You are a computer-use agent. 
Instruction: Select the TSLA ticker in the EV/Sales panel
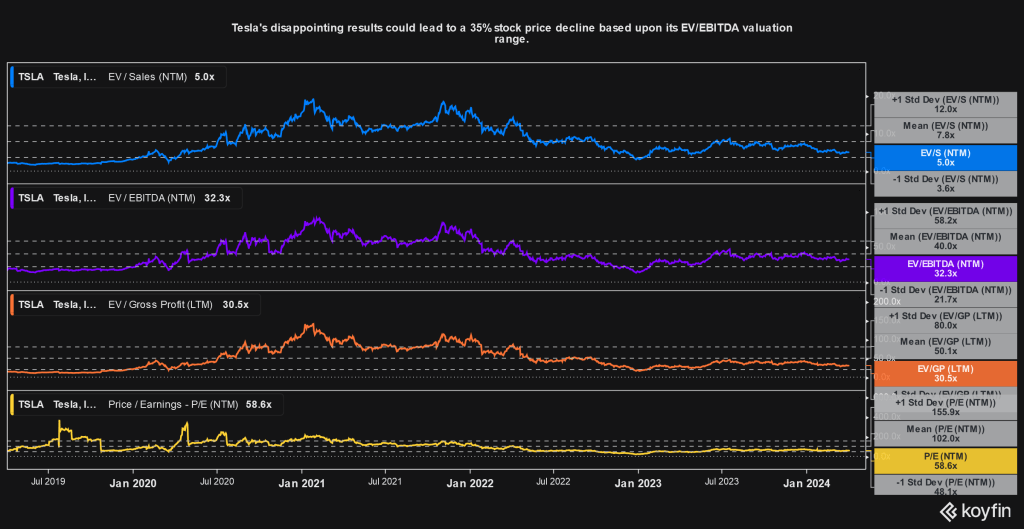30,76
